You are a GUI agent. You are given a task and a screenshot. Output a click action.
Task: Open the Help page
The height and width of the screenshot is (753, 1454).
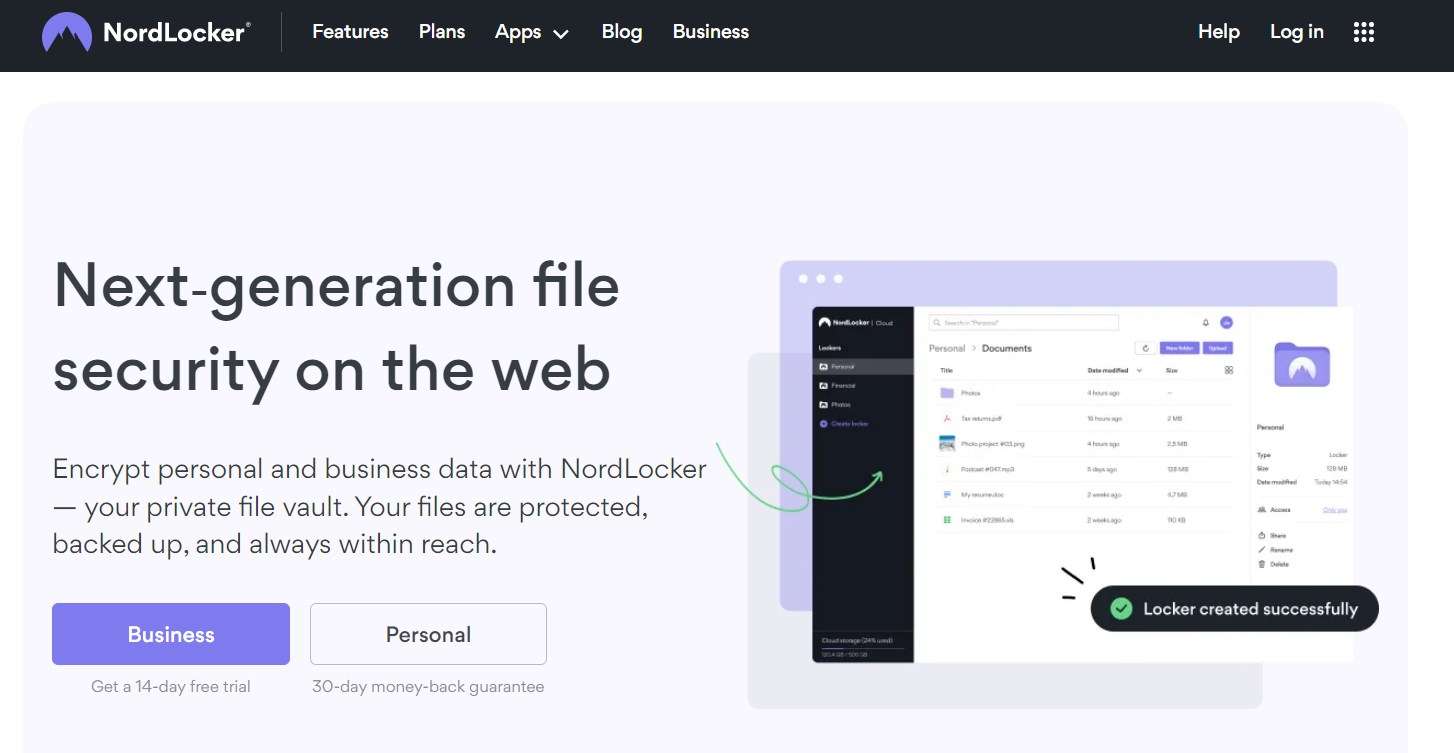tap(1219, 32)
